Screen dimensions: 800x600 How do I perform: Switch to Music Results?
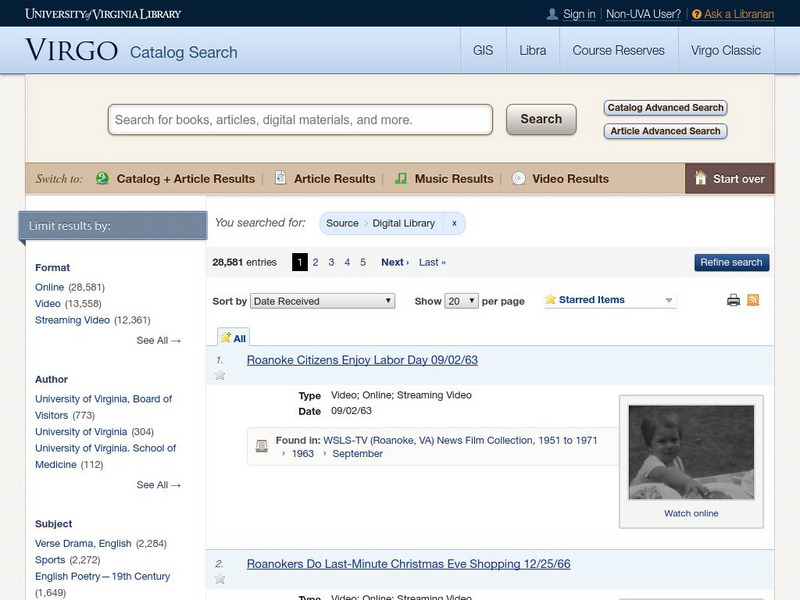454,179
